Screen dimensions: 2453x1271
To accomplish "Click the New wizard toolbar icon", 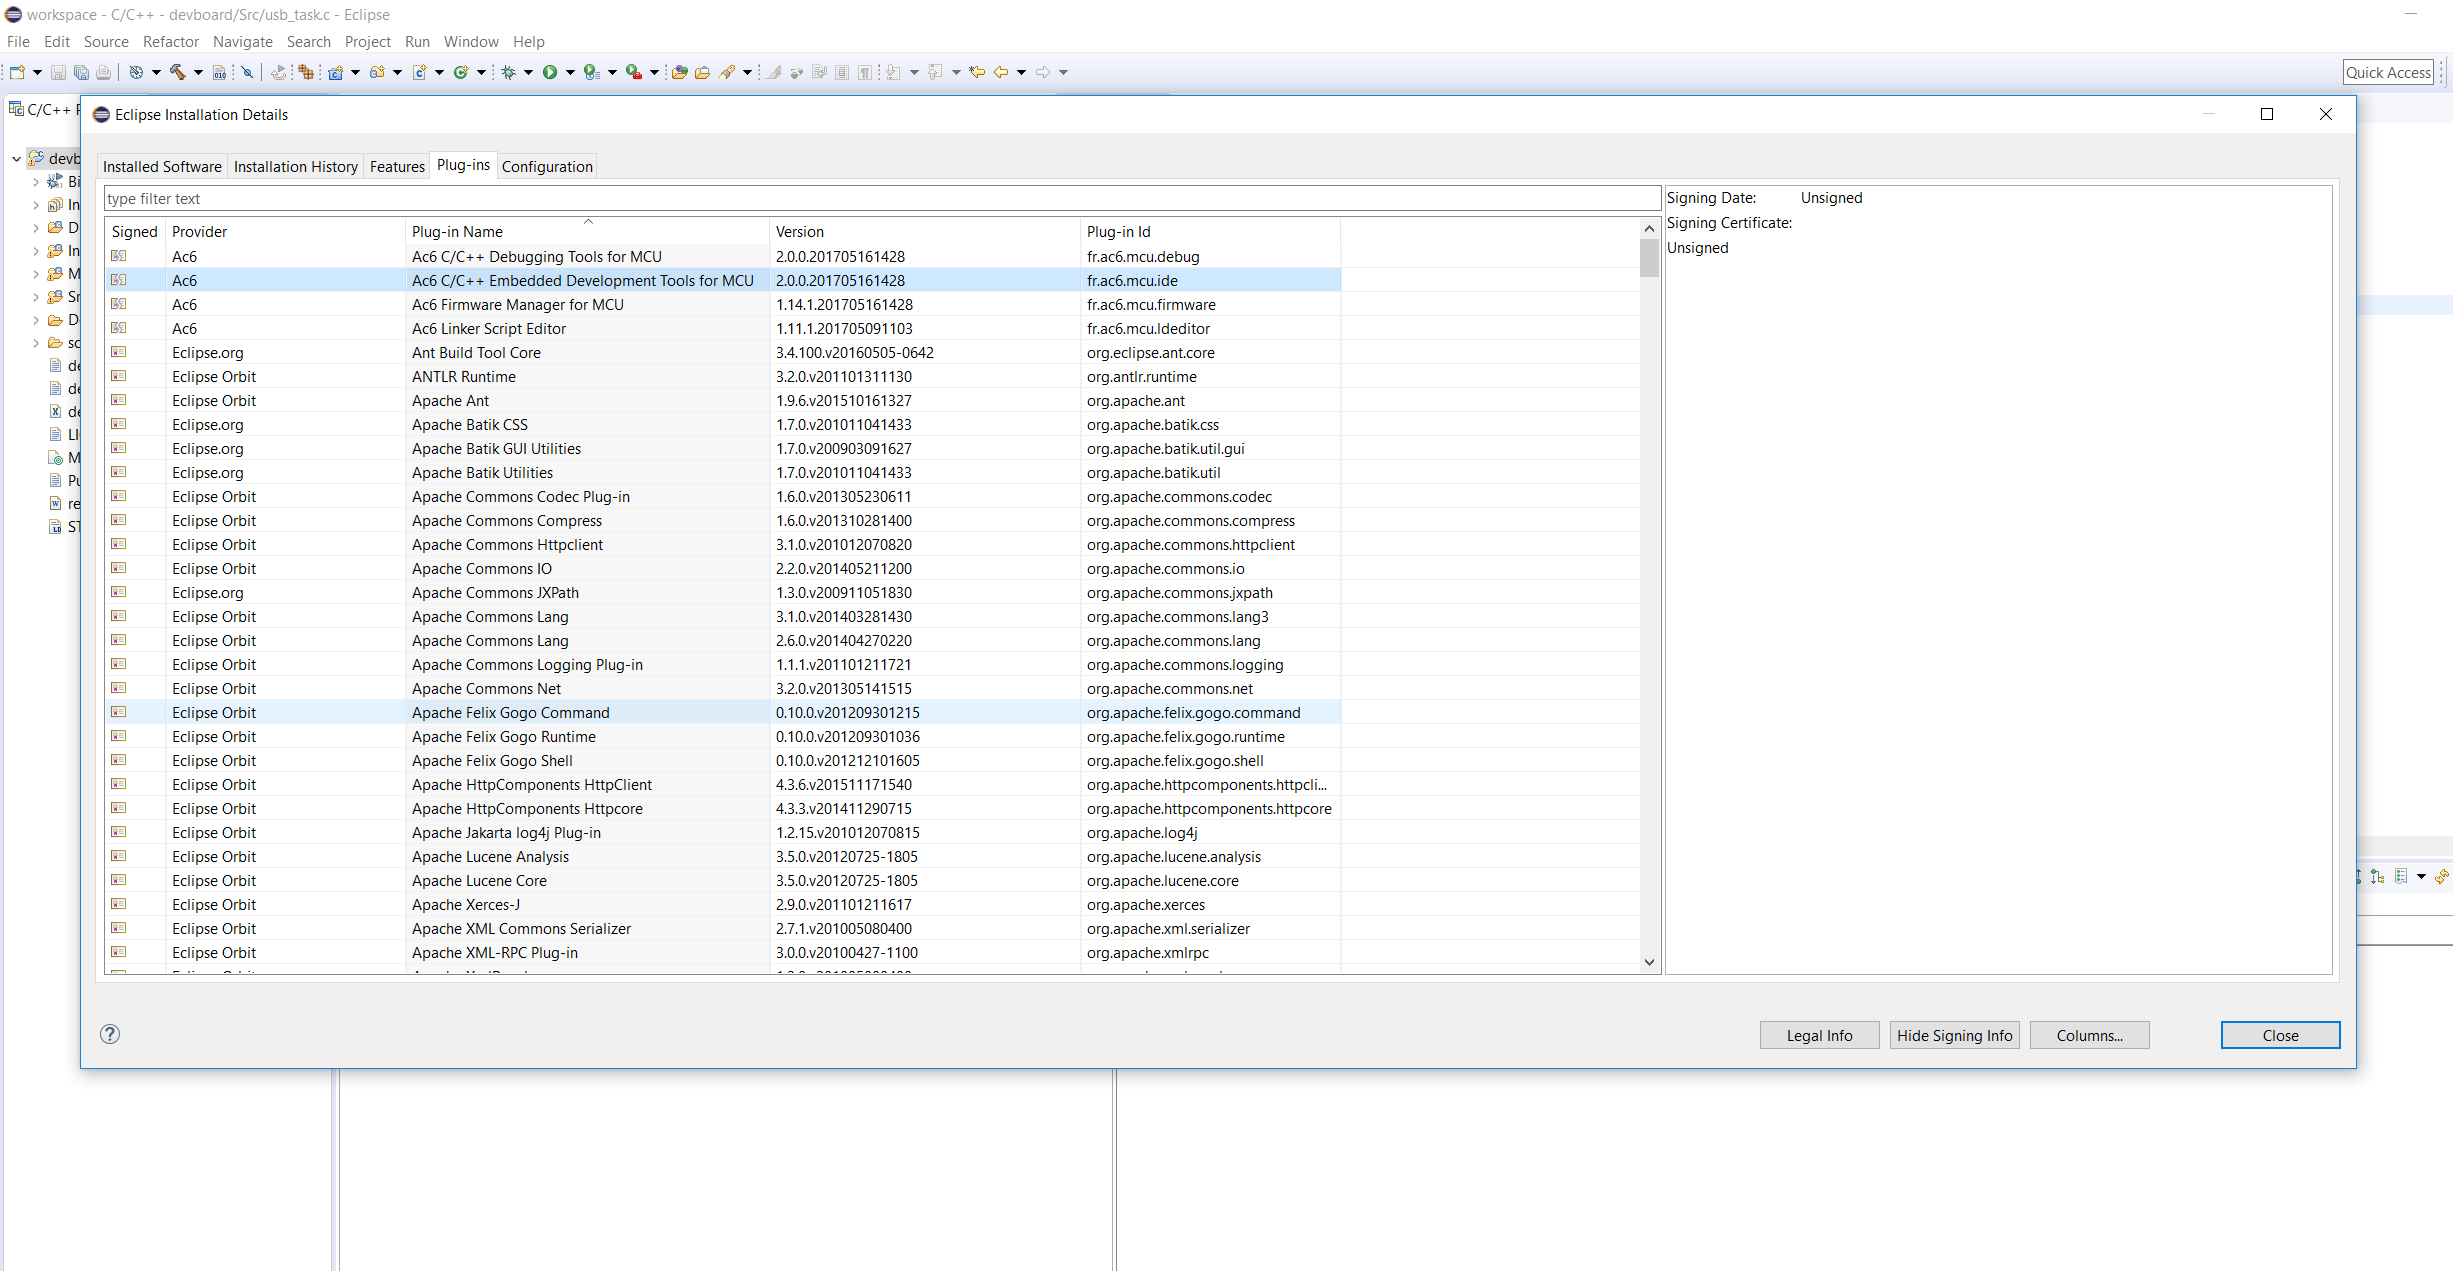I will (17, 72).
